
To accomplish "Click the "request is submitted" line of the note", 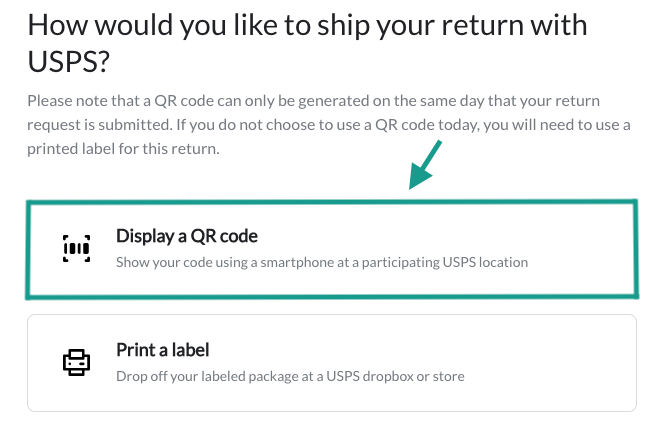I will coord(329,125).
